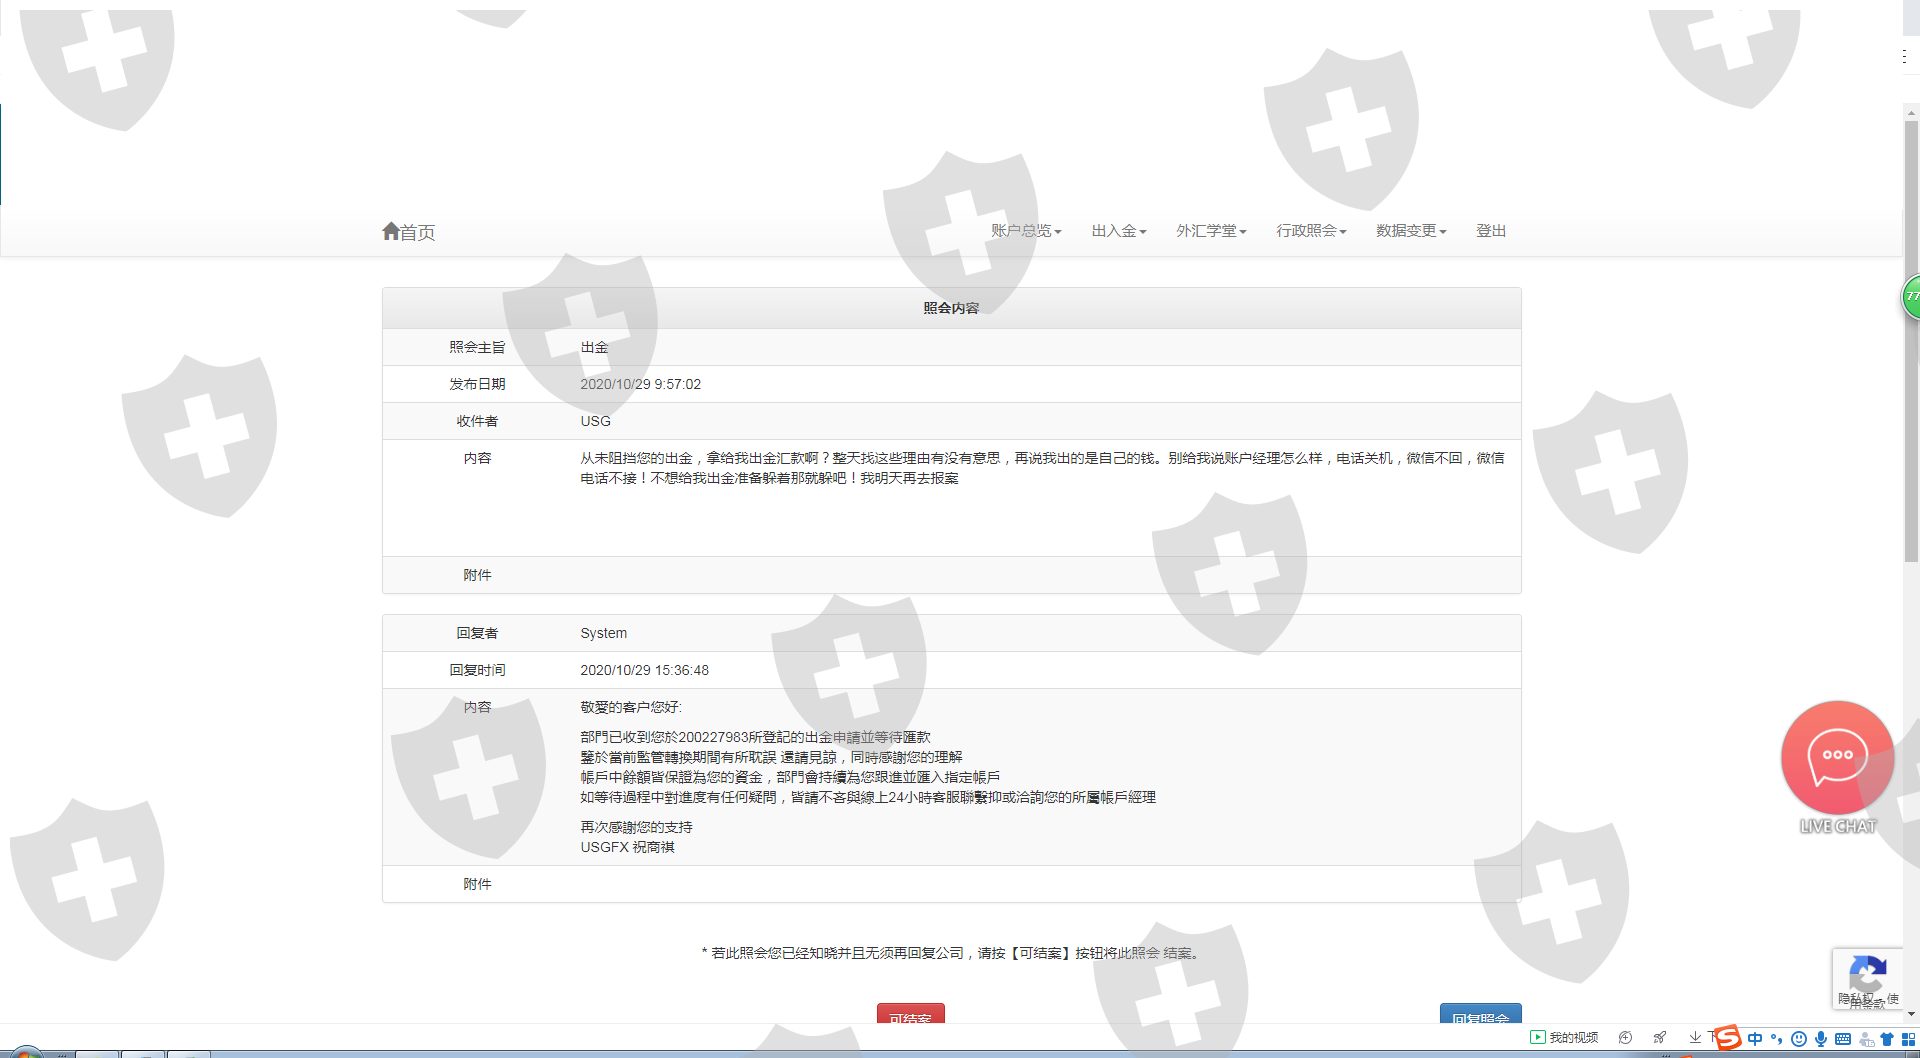This screenshot has width=1920, height=1058.
Task: Open the Sogou emoji smiley icon
Action: 1799,1039
